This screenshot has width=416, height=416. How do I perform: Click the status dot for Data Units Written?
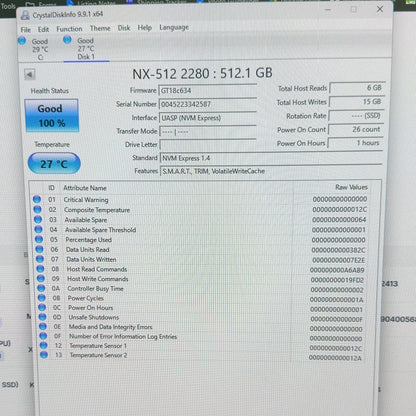coord(40,259)
